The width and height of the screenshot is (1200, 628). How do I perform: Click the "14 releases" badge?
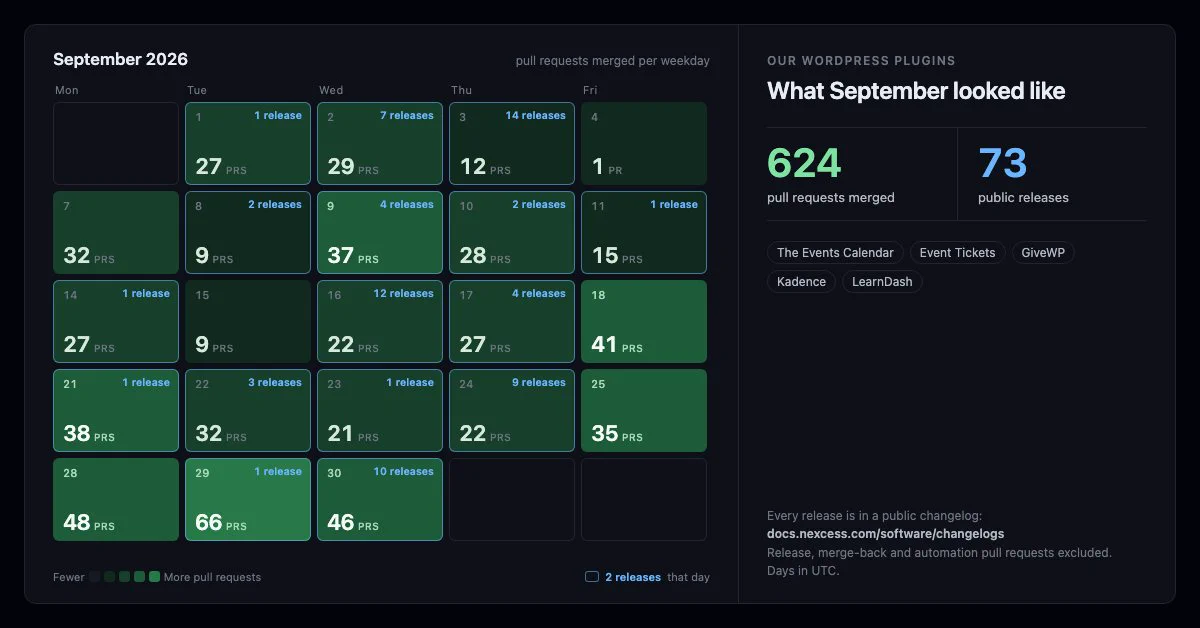point(535,116)
